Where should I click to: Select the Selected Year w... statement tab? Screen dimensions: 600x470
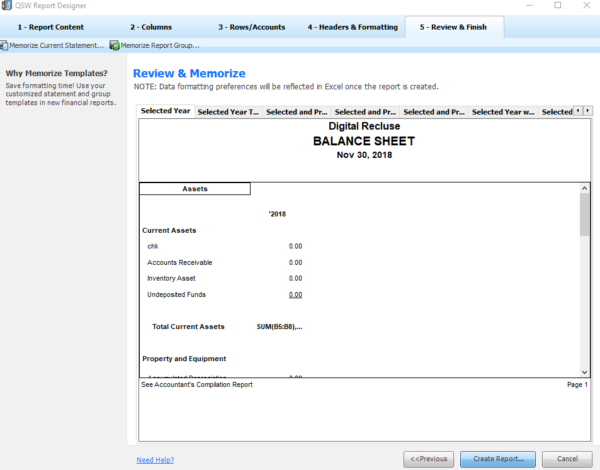(x=503, y=112)
